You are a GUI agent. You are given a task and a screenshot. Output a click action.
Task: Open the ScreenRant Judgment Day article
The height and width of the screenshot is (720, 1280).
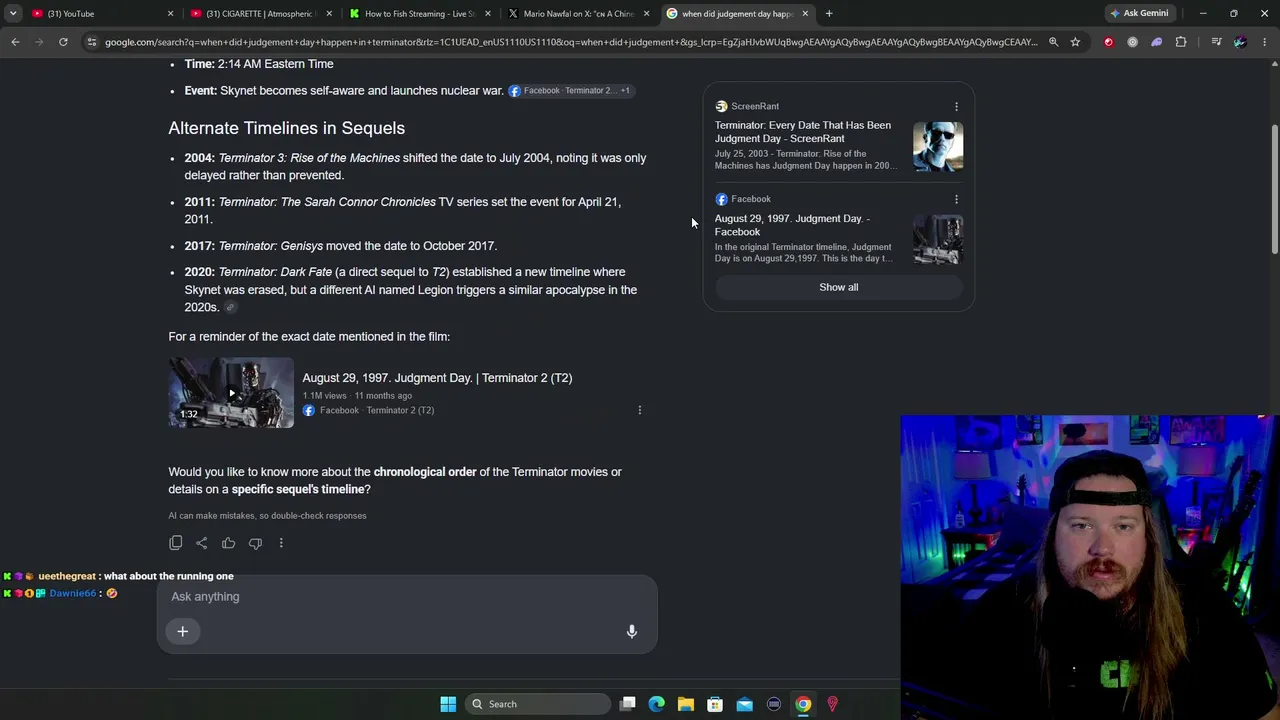click(803, 132)
